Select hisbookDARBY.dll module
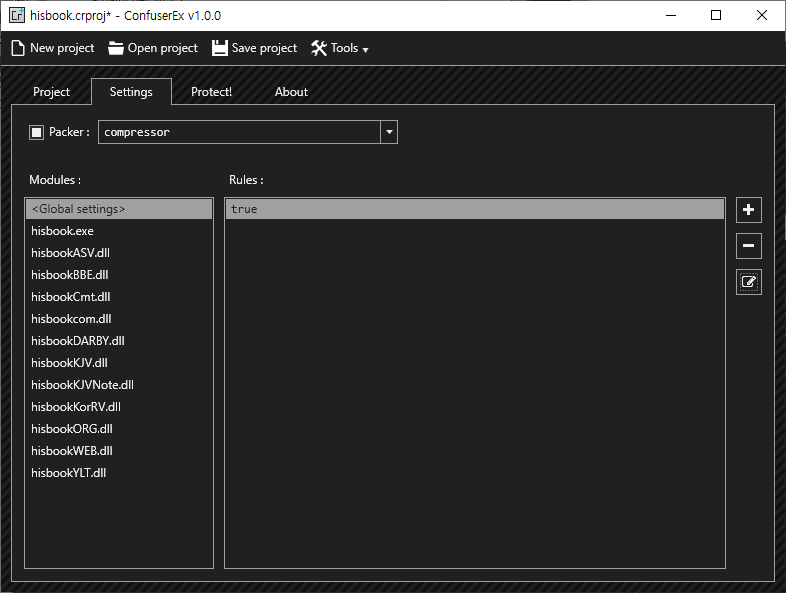786x593 pixels. pos(119,341)
